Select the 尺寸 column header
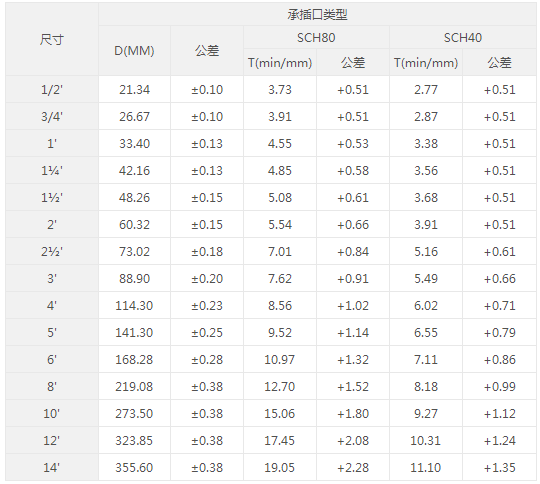 [52, 39]
